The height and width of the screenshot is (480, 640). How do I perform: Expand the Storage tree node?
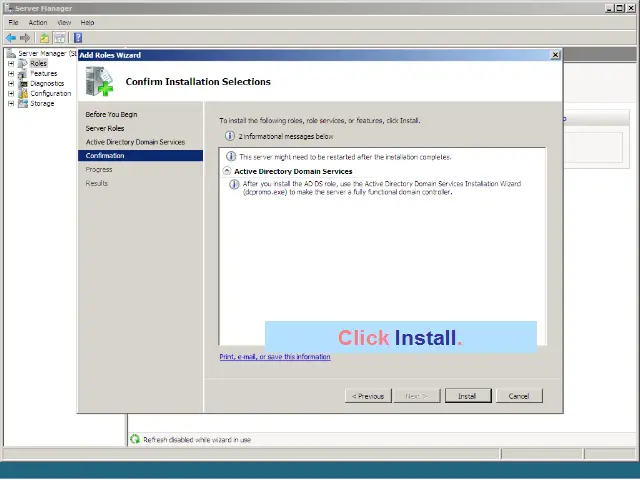point(11,104)
